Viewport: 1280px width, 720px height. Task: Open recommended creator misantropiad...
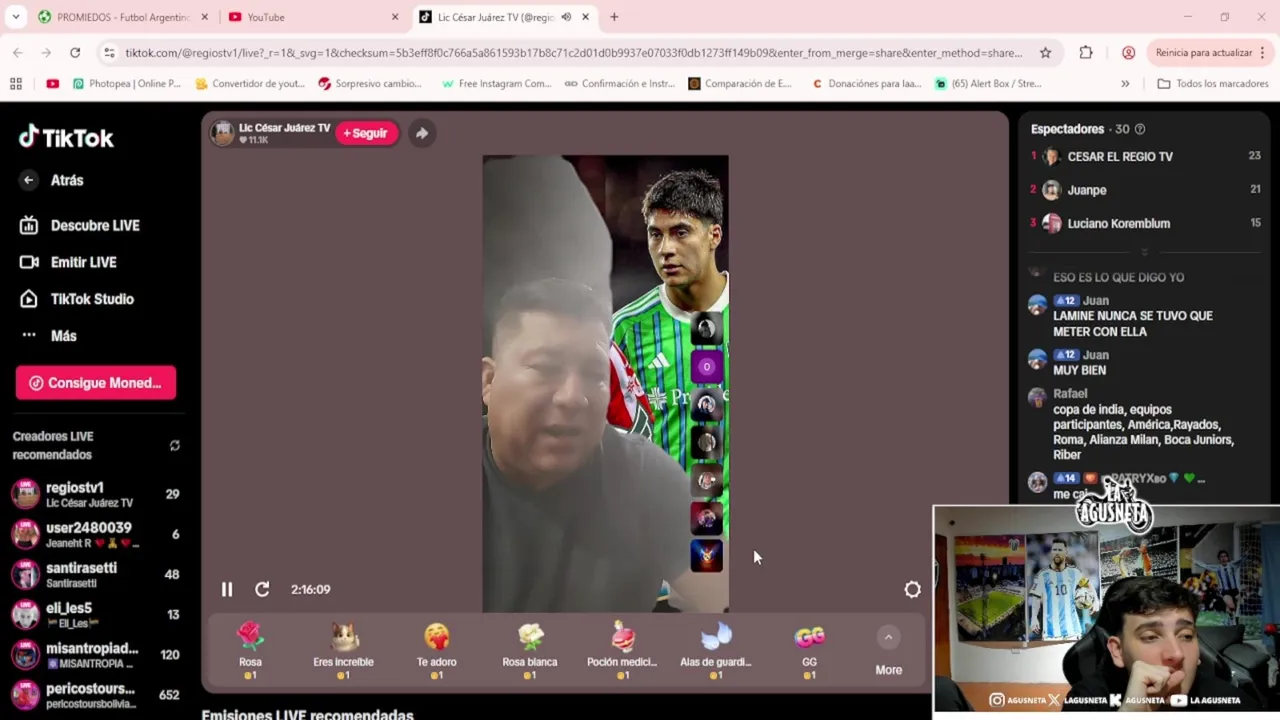click(x=95, y=654)
